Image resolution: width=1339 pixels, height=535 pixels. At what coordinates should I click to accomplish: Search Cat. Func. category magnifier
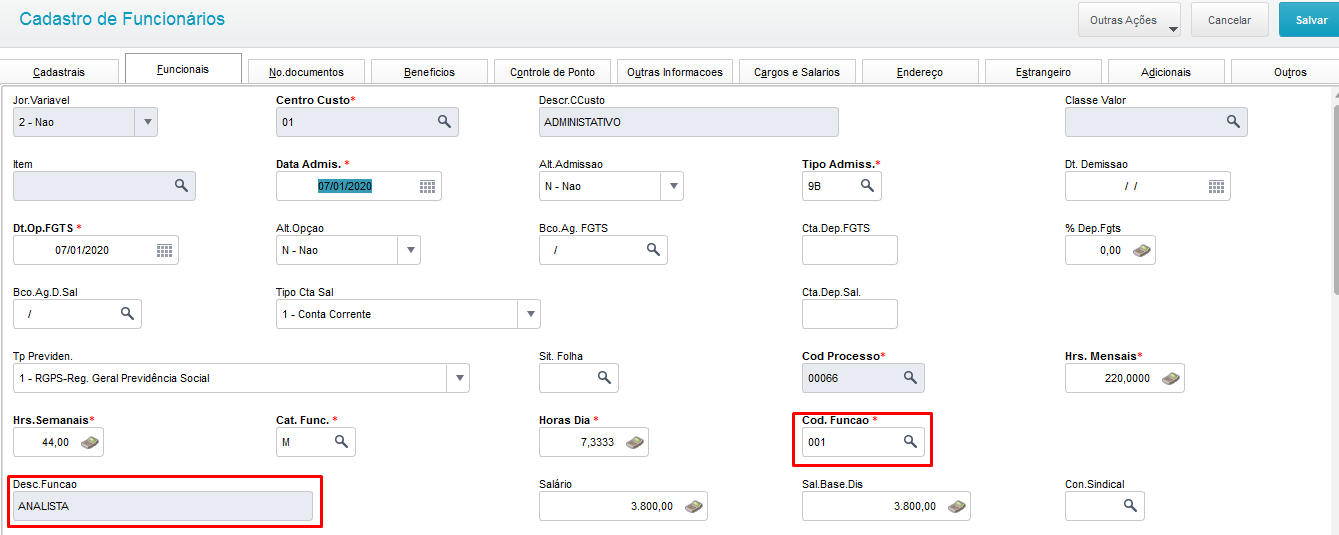tap(341, 442)
